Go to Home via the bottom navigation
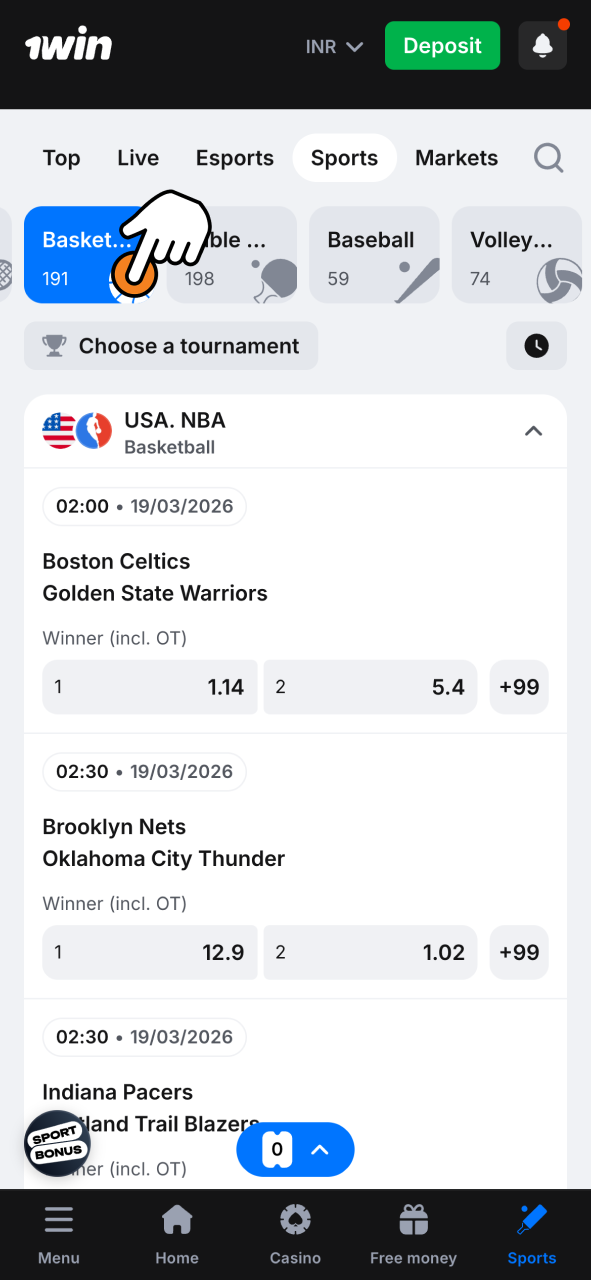Image resolution: width=591 pixels, height=1280 pixels. pos(177,1232)
